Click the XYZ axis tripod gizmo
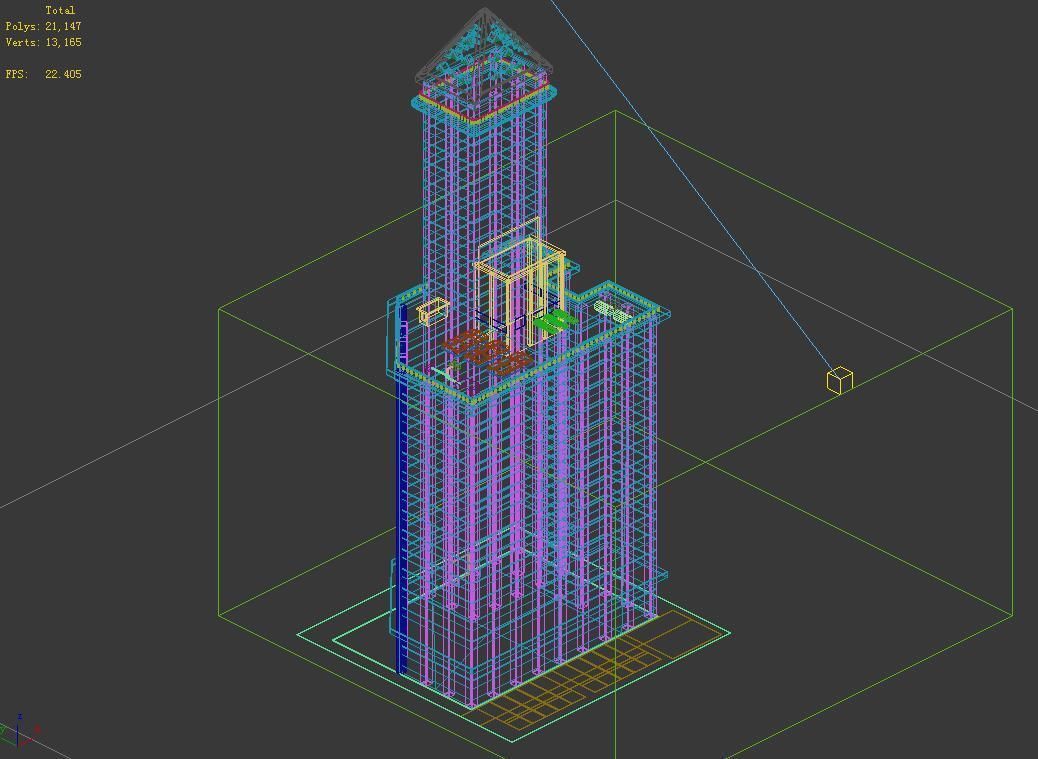The image size is (1038, 759). coord(19,731)
